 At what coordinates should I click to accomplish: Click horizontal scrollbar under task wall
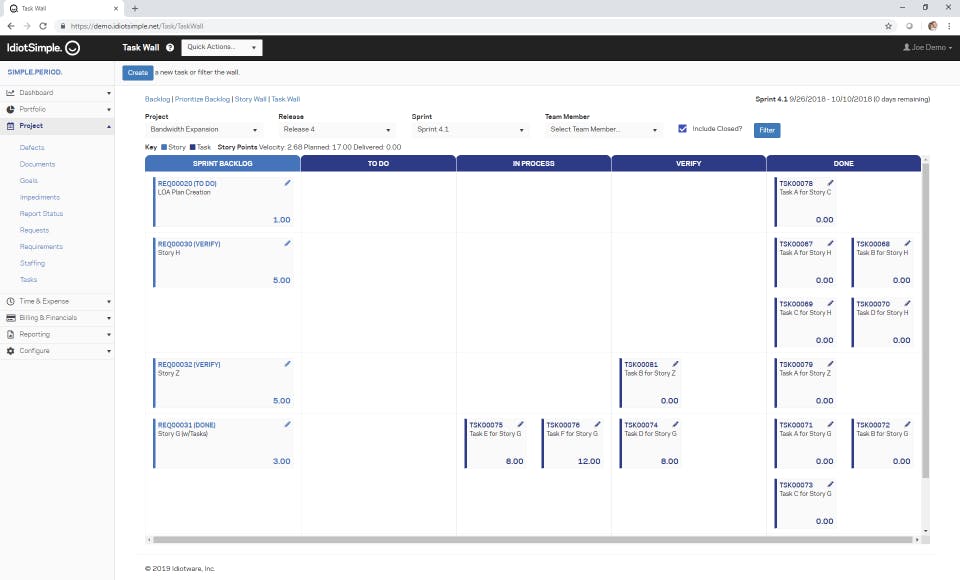tap(533, 540)
